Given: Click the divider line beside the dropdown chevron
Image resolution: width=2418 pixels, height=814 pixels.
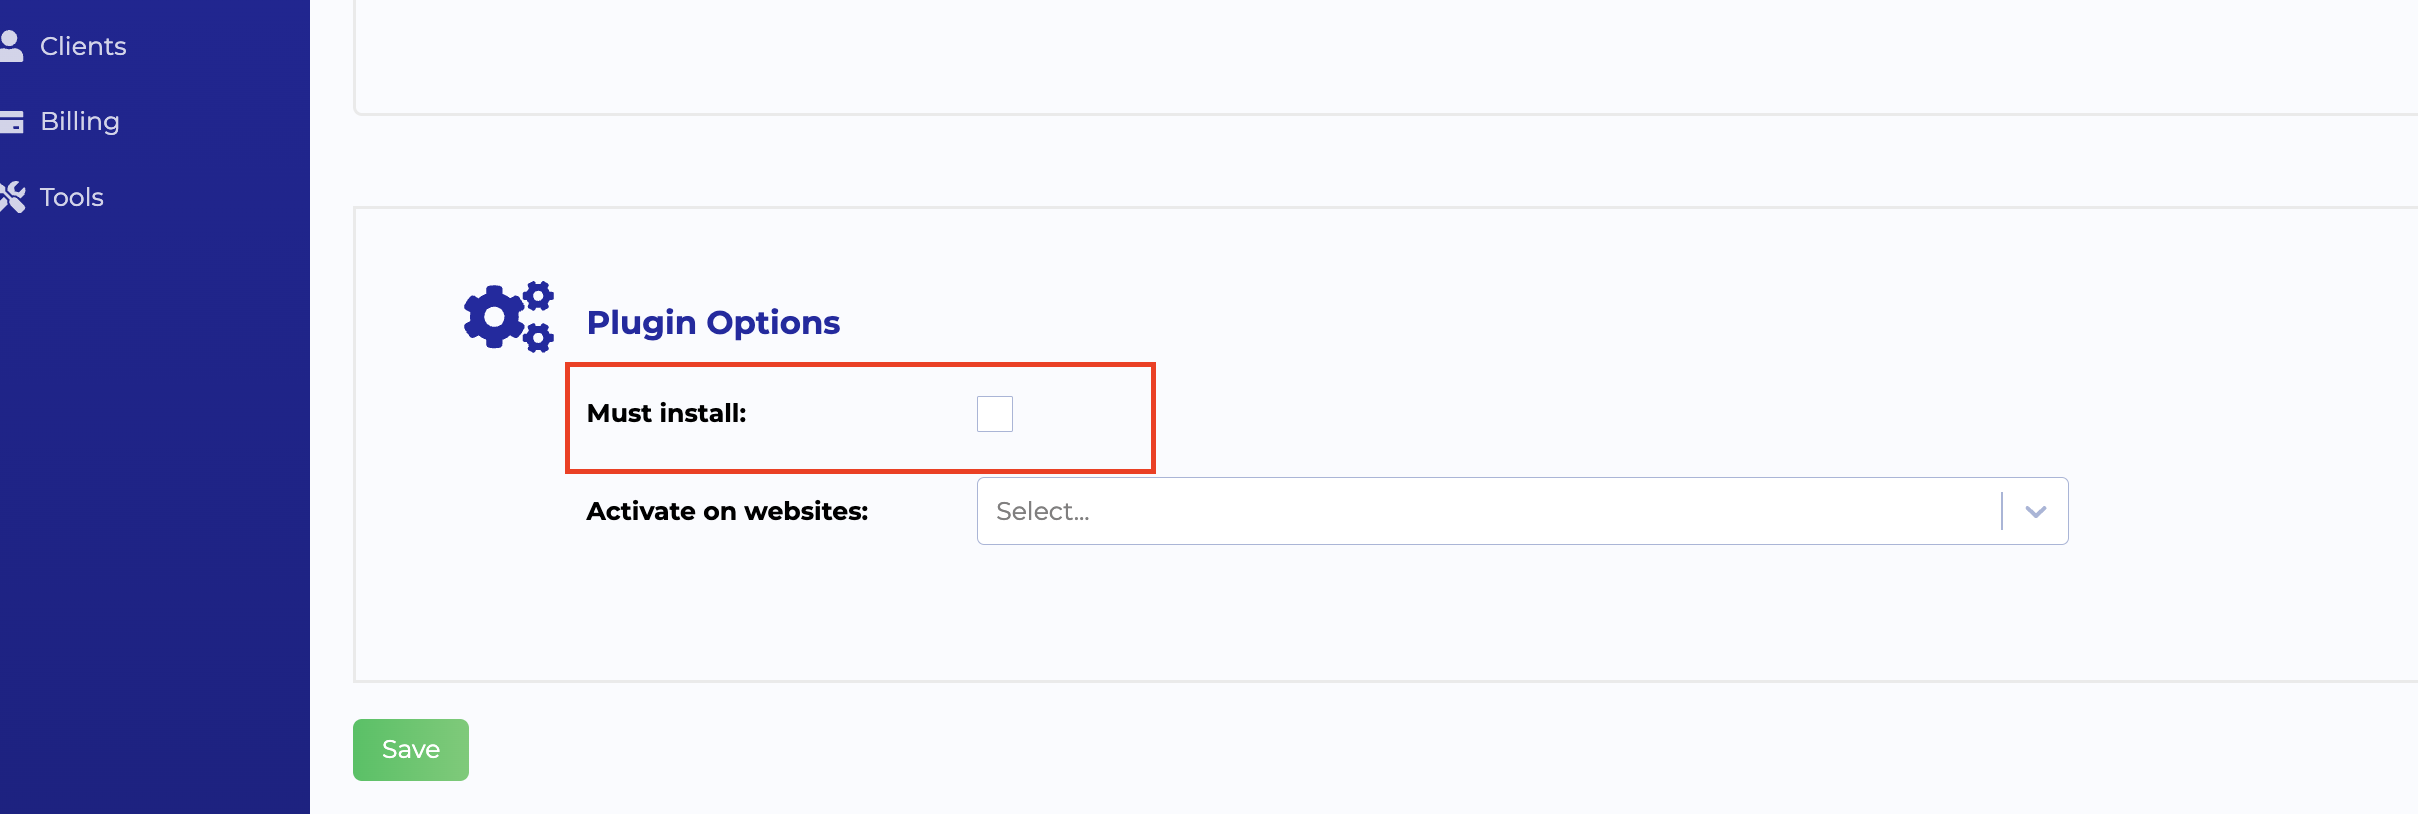Looking at the screenshot, I should pos(2002,511).
